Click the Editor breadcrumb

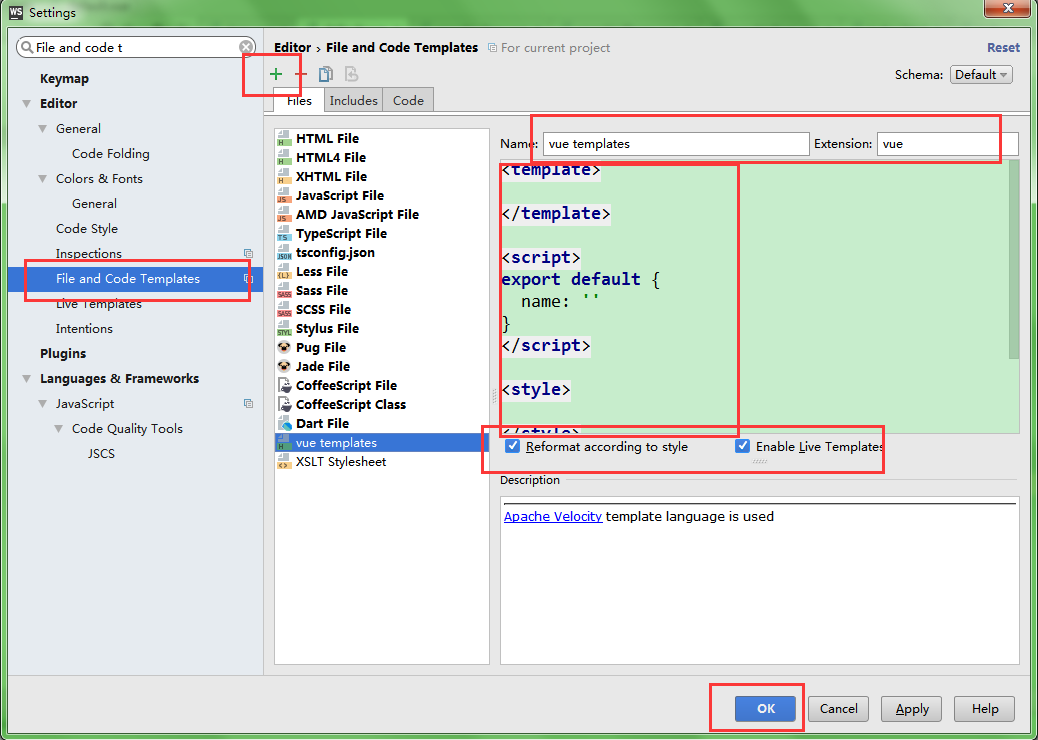pyautogui.click(x=292, y=48)
